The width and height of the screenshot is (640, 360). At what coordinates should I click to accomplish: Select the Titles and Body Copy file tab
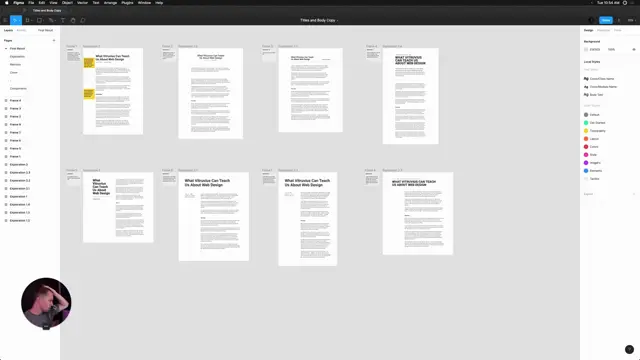click(x=47, y=10)
